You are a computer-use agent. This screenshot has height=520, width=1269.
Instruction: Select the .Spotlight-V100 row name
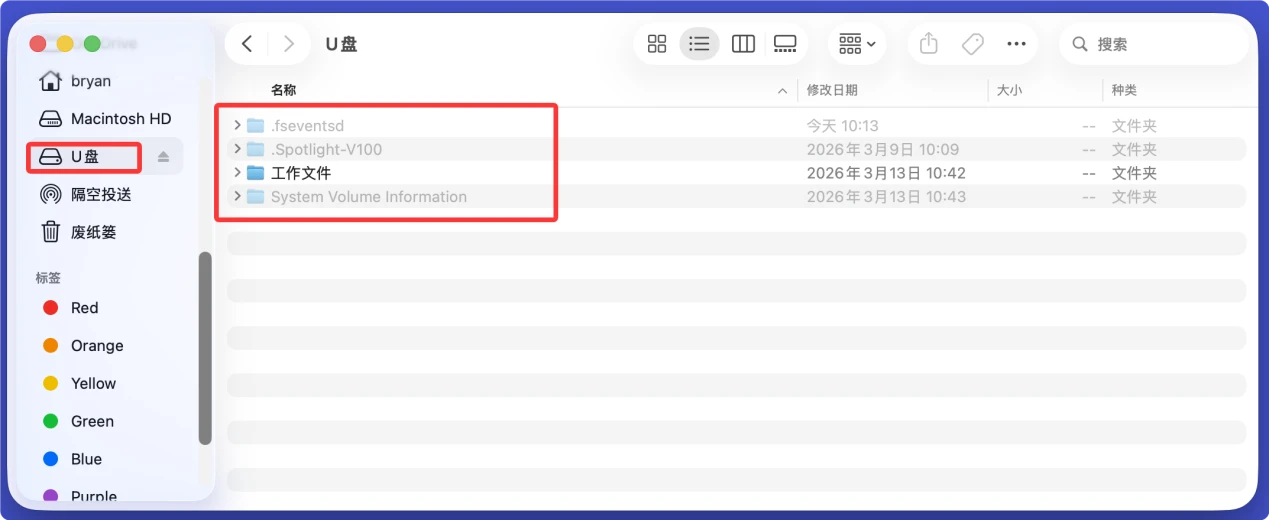pyautogui.click(x=327, y=150)
